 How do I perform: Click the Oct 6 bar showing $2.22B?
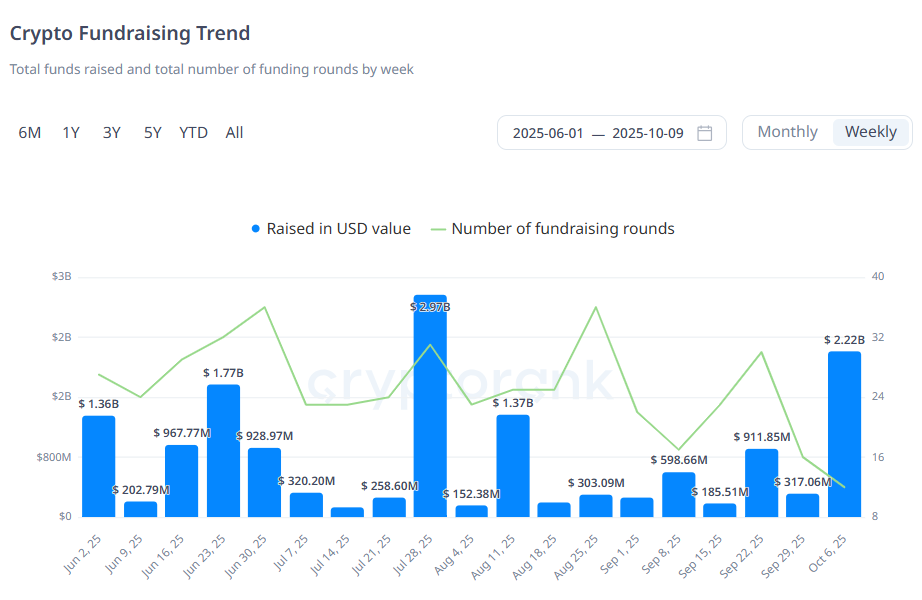coord(844,435)
